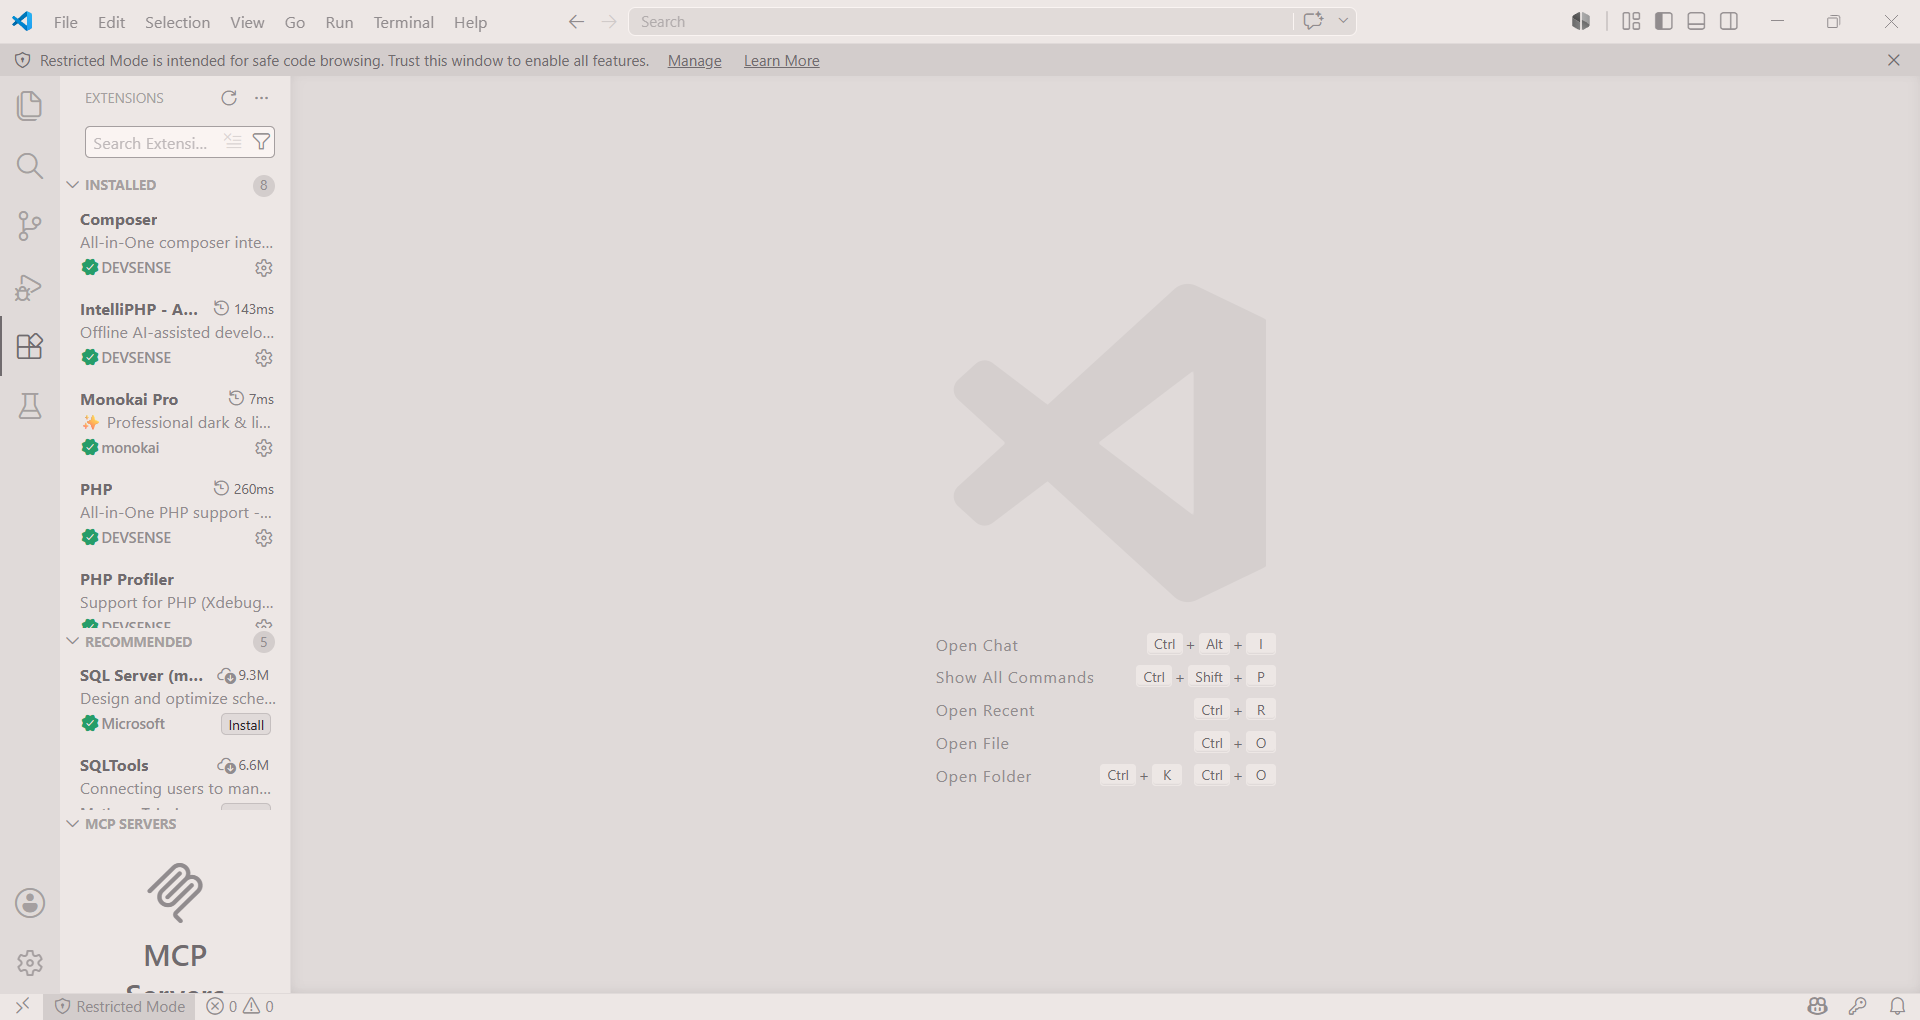Open notifications bell in status bar
Viewport: 1920px width, 1020px height.
[1897, 1006]
